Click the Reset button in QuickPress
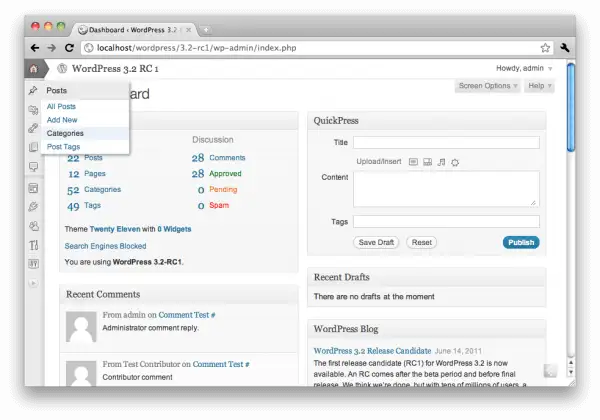 422,242
